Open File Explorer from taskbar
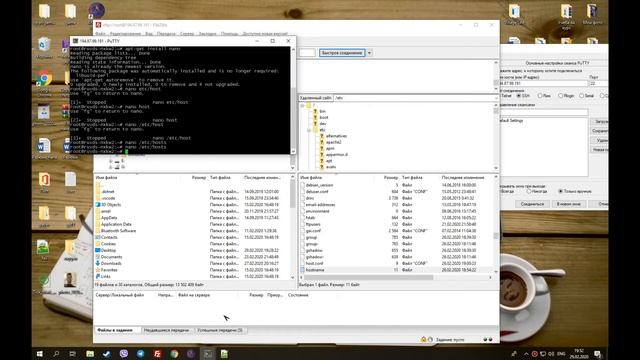 (90, 354)
